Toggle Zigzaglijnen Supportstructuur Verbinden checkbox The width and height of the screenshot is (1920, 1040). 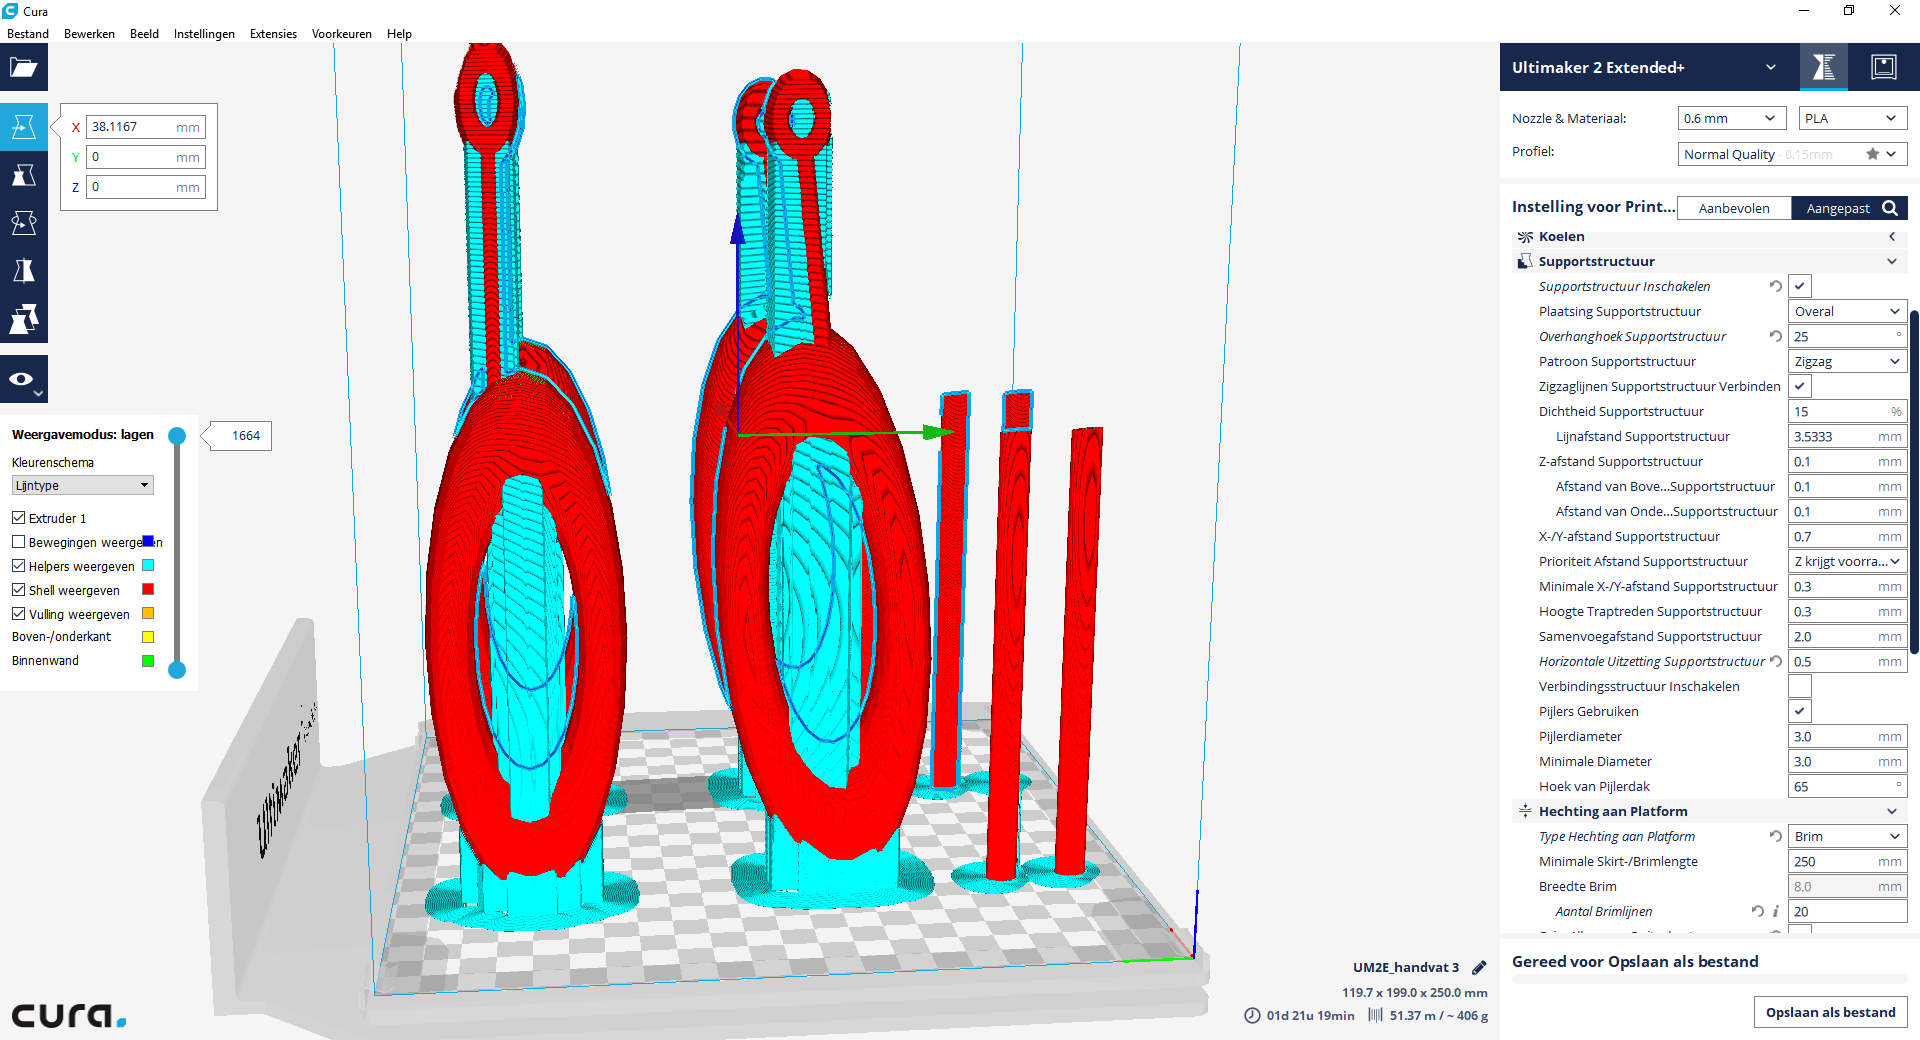[x=1800, y=386]
